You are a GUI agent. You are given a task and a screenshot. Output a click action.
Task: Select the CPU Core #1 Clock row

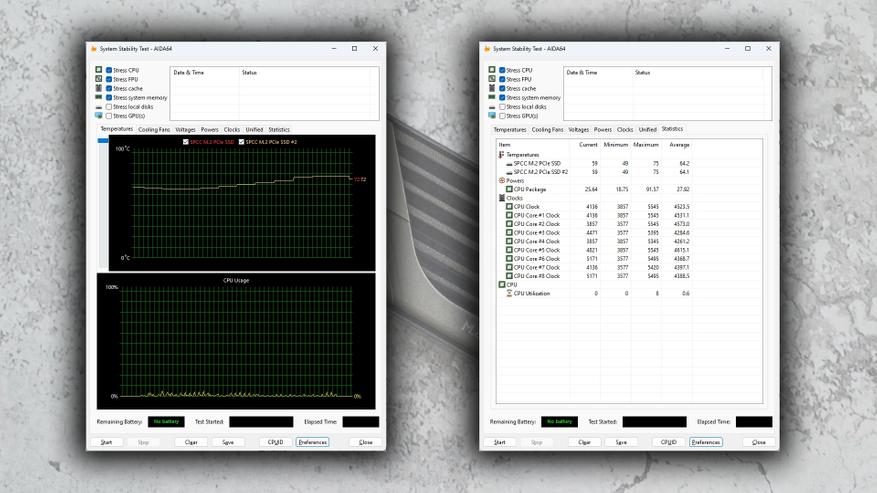[594, 215]
